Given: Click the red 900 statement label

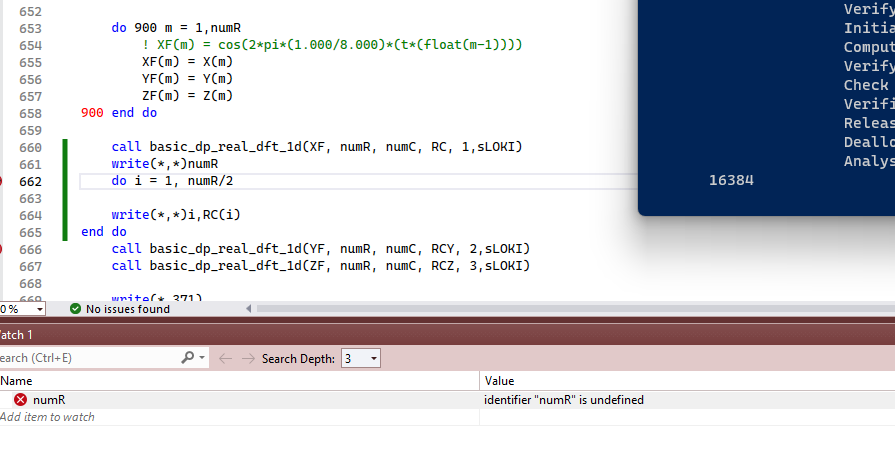Looking at the screenshot, I should pyautogui.click(x=92, y=113).
